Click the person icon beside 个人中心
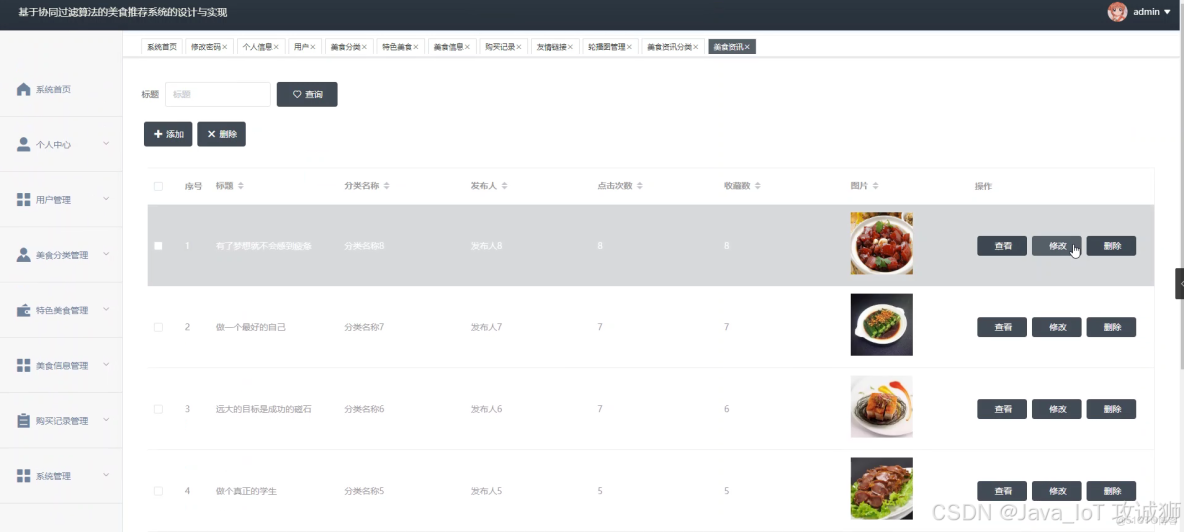 click(23, 144)
